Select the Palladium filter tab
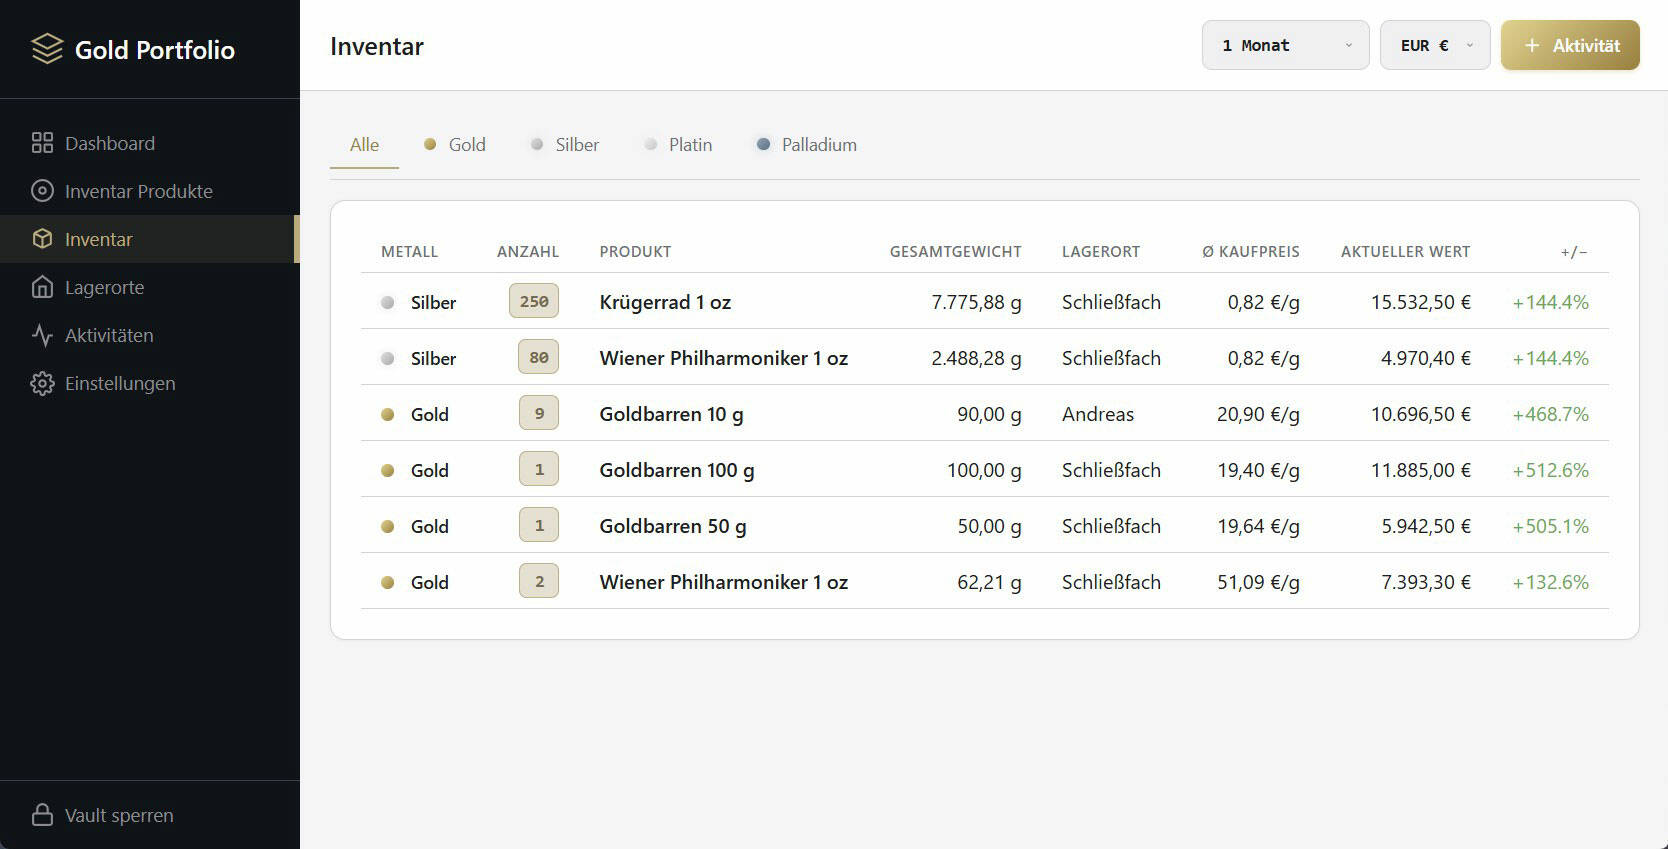 tap(807, 145)
